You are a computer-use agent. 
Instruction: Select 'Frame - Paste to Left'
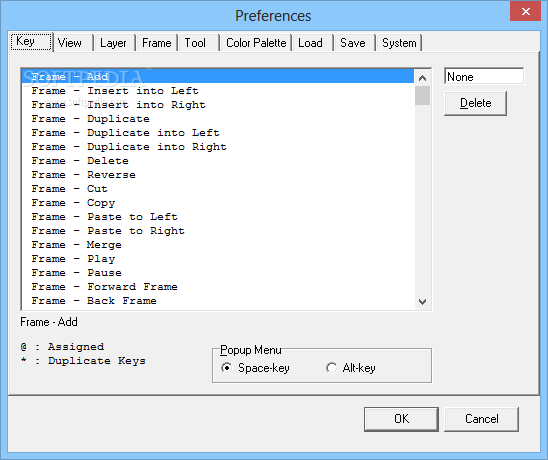(218, 217)
